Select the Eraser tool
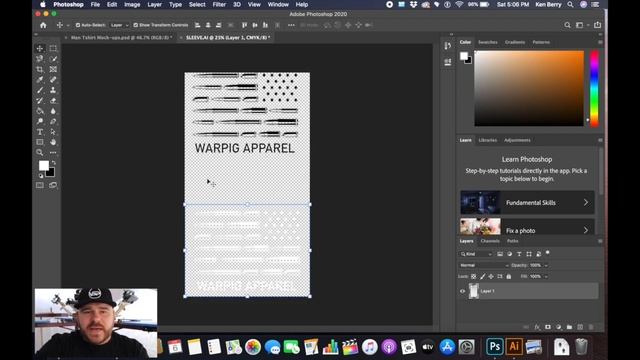This screenshot has width=640, height=360. [53, 100]
